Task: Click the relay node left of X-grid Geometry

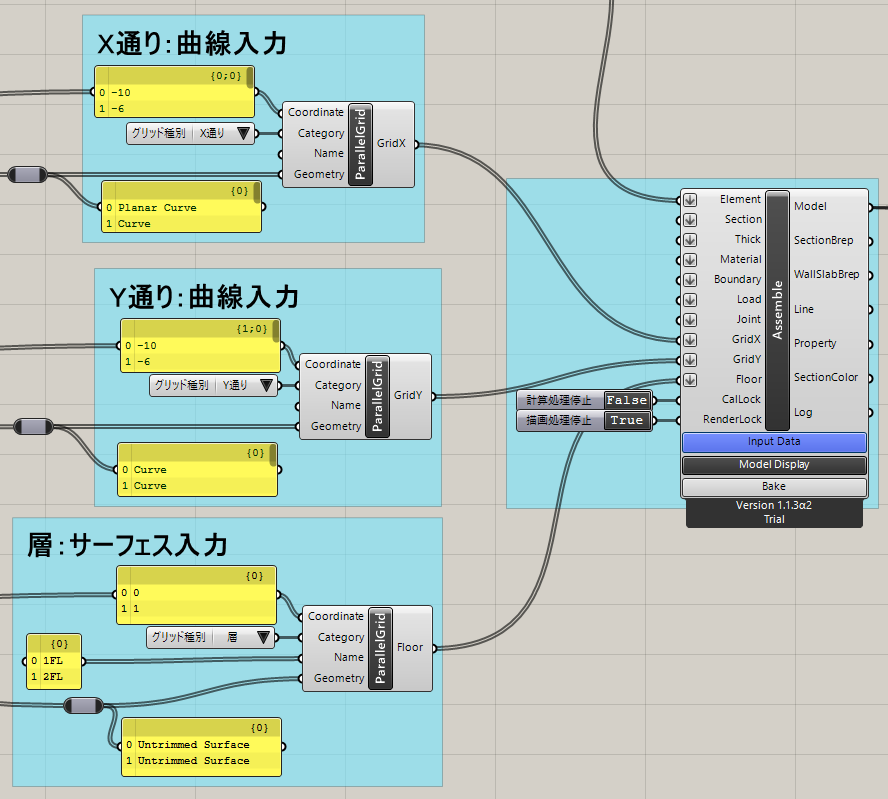Action: tap(28, 175)
